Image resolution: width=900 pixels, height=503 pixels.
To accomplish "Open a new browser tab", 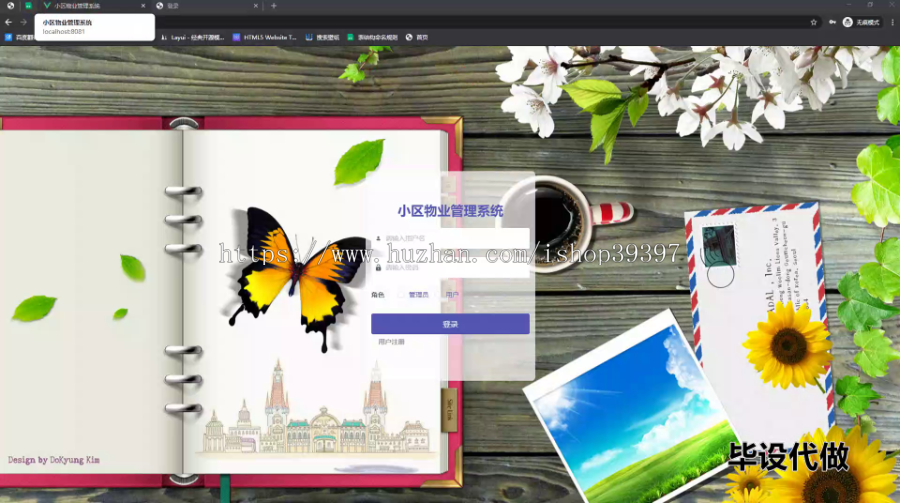I will point(274,6).
